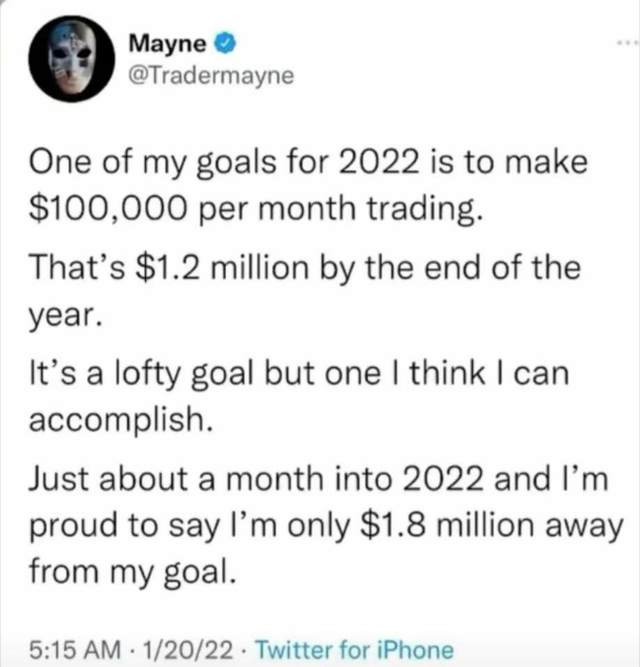The image size is (640, 667).
Task: Click the display name Mayne
Action: click(169, 44)
